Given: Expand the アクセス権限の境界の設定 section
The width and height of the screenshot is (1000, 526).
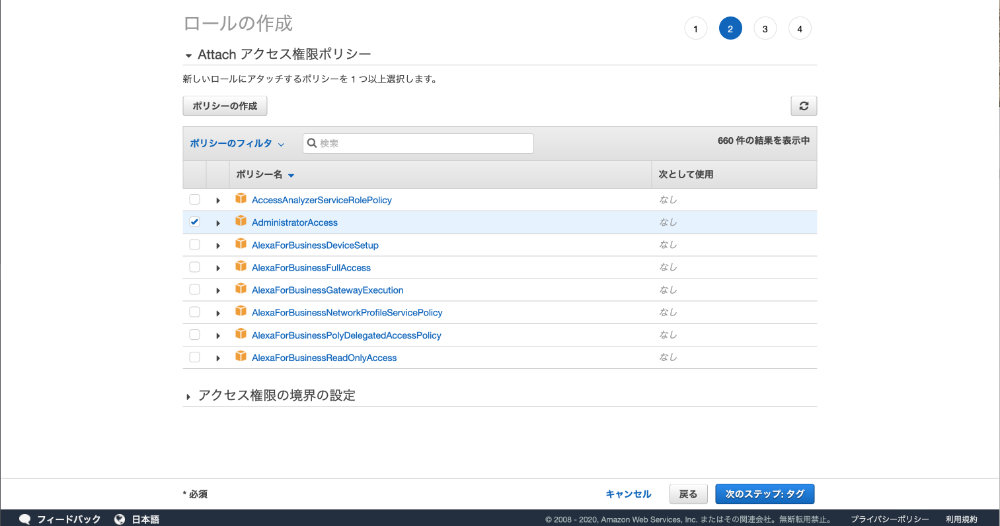Looking at the screenshot, I should pyautogui.click(x=188, y=397).
